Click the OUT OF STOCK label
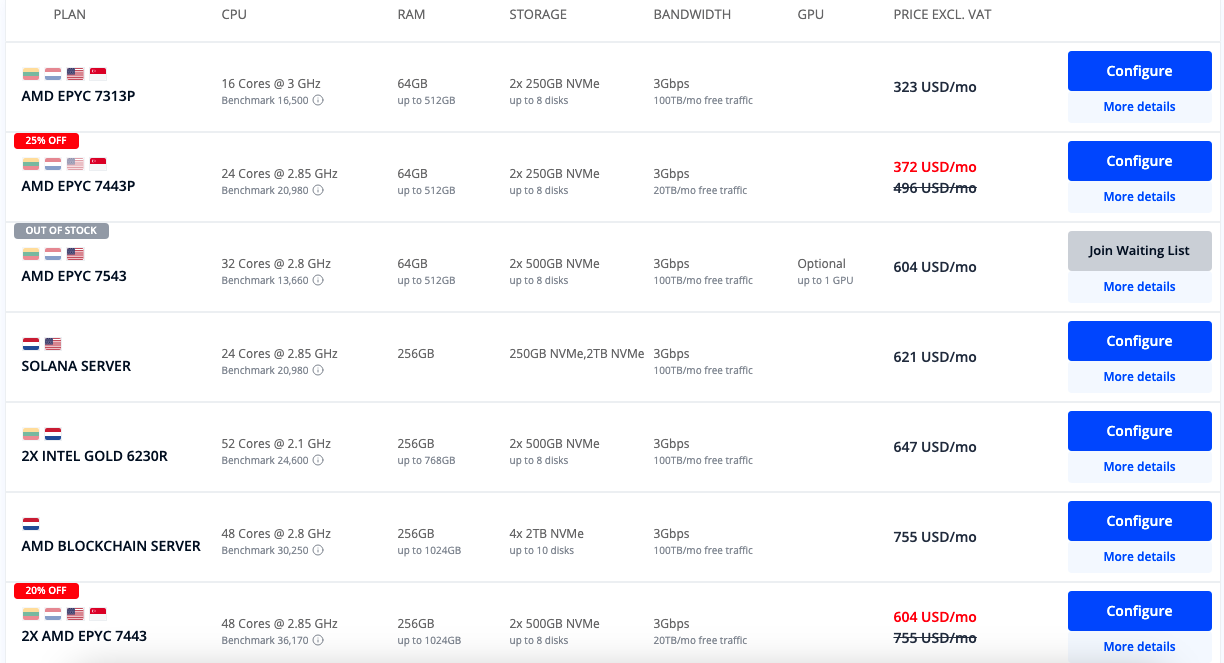The height and width of the screenshot is (663, 1224). click(61, 230)
